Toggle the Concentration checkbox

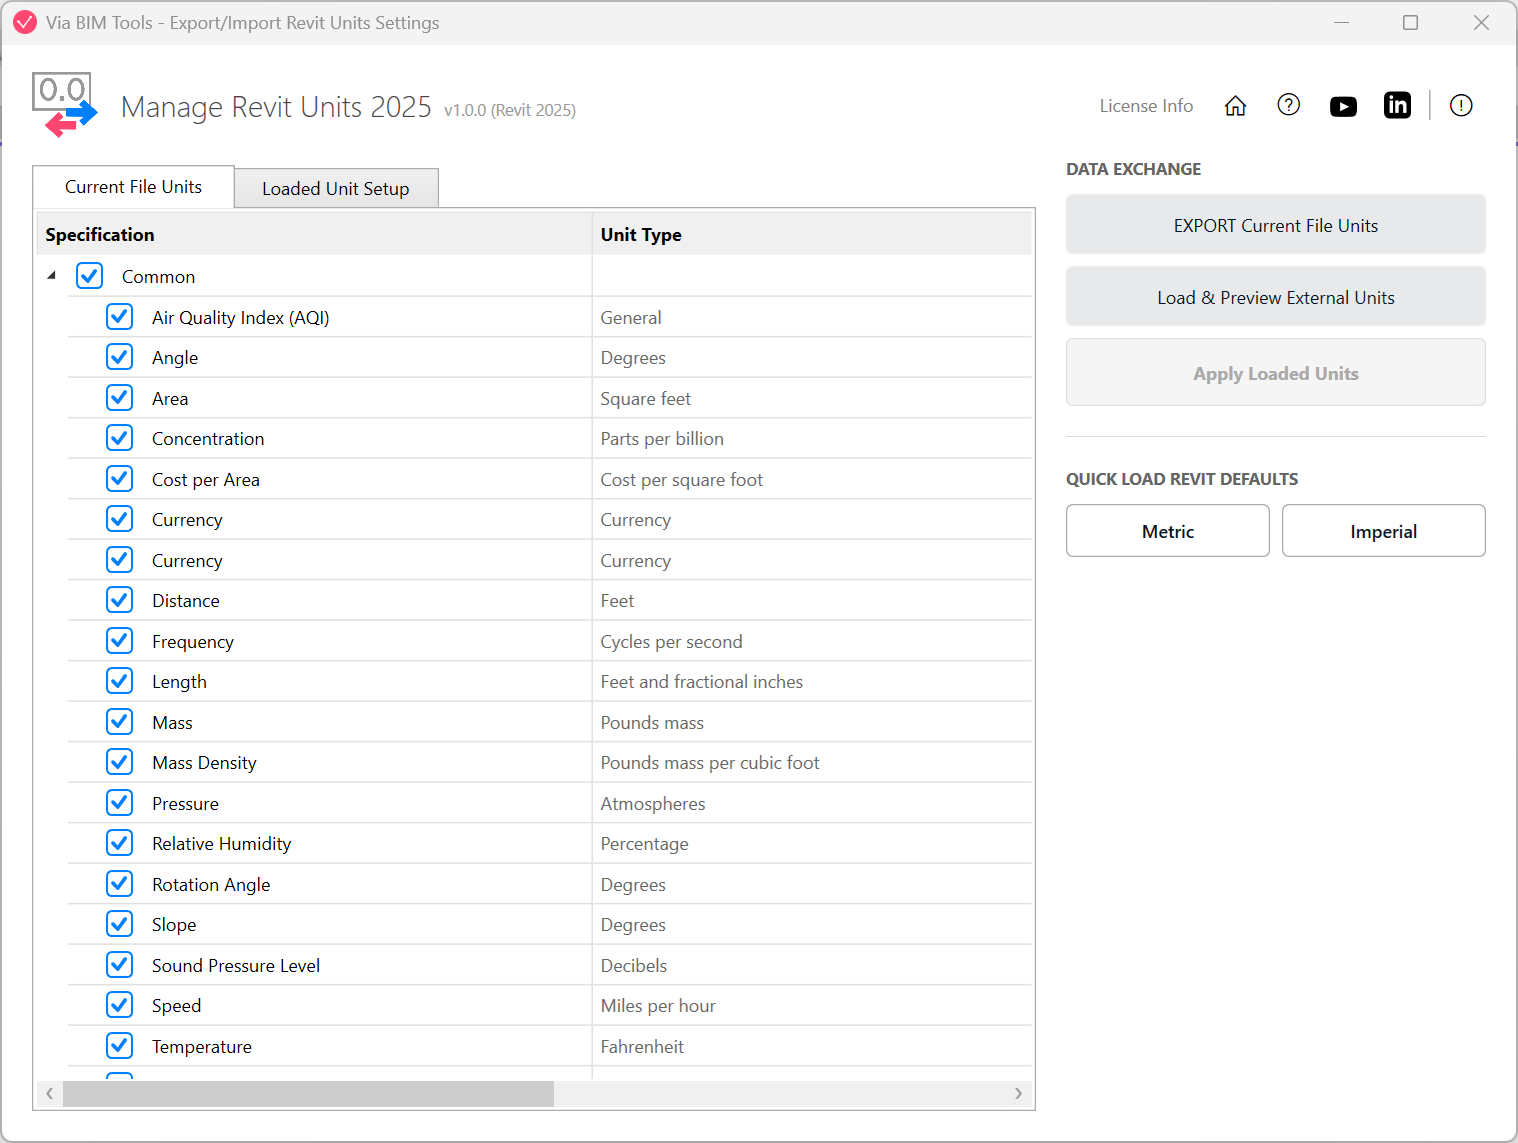click(119, 438)
